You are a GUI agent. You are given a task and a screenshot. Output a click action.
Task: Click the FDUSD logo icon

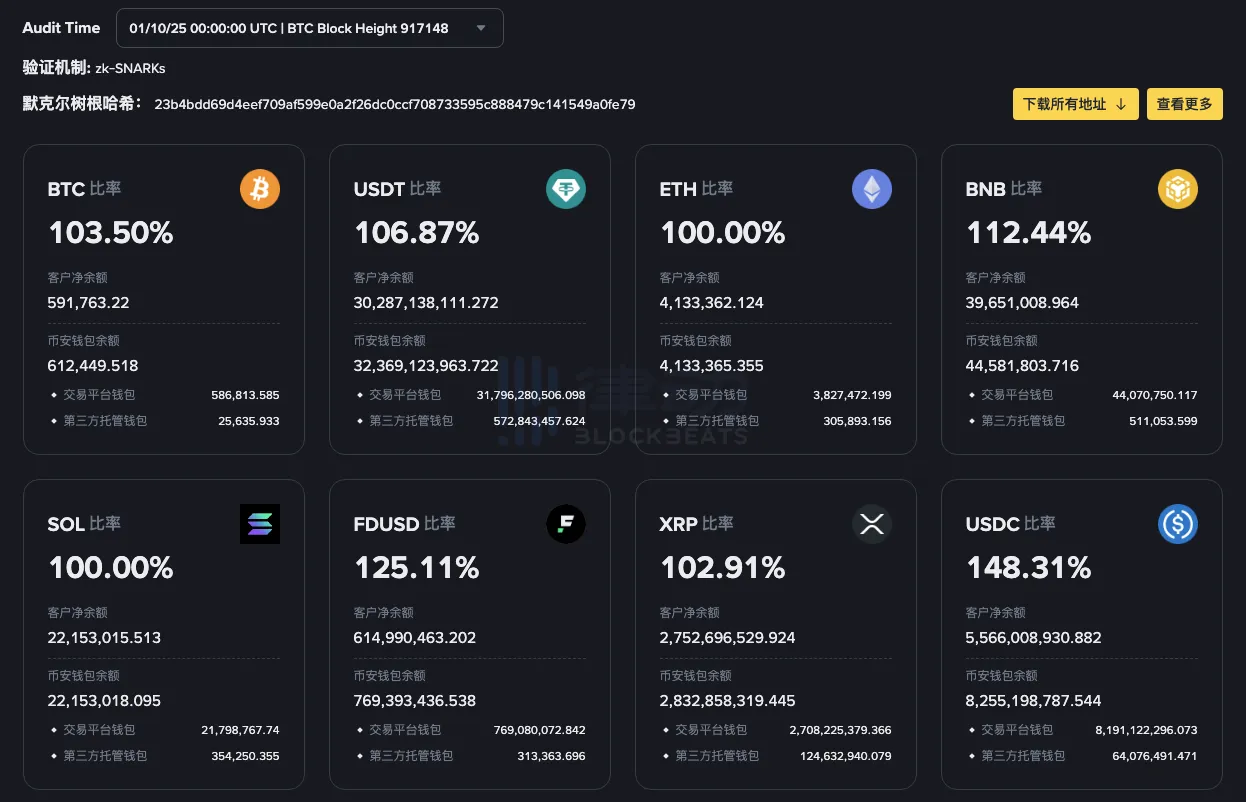point(566,523)
